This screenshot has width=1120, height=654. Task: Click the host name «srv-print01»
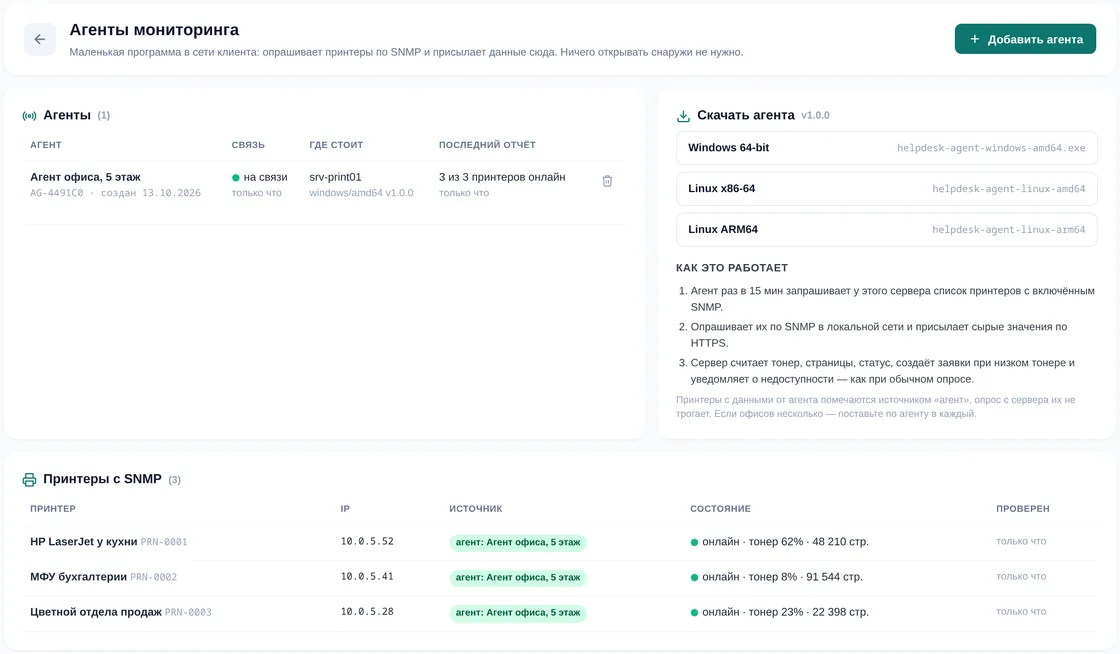point(335,177)
